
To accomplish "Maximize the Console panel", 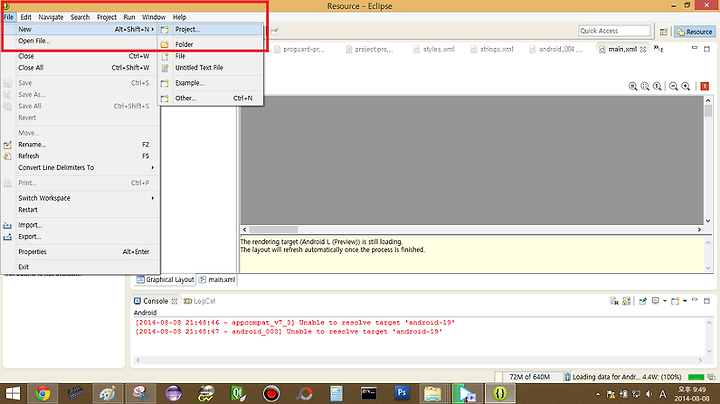I will point(707,301).
